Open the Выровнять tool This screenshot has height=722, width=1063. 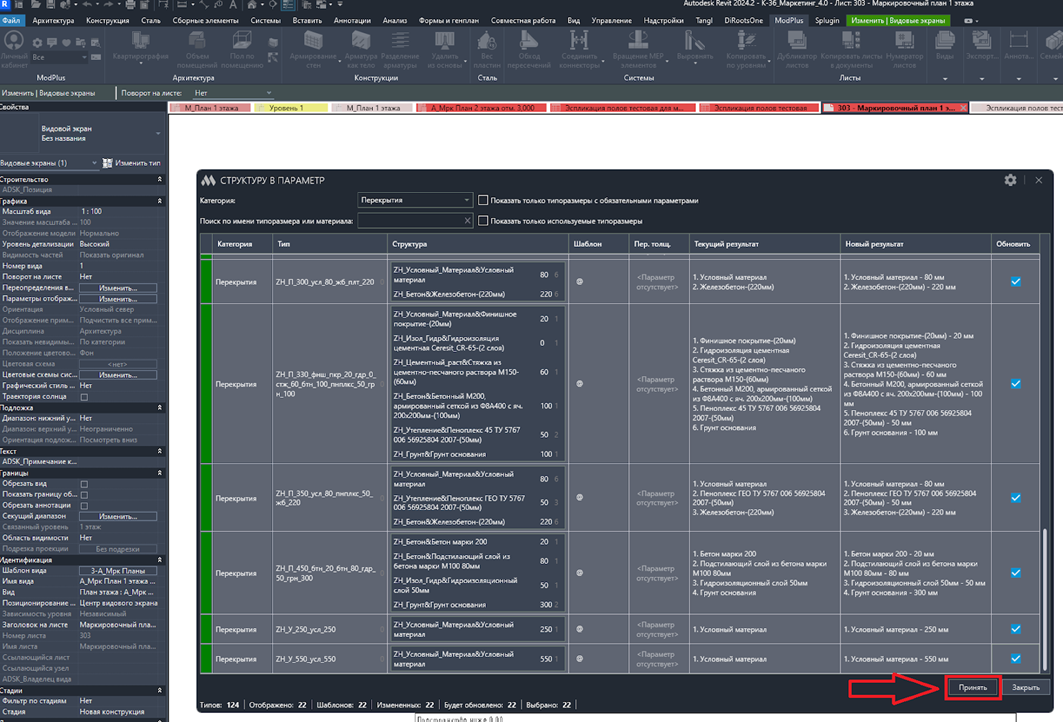click(694, 47)
